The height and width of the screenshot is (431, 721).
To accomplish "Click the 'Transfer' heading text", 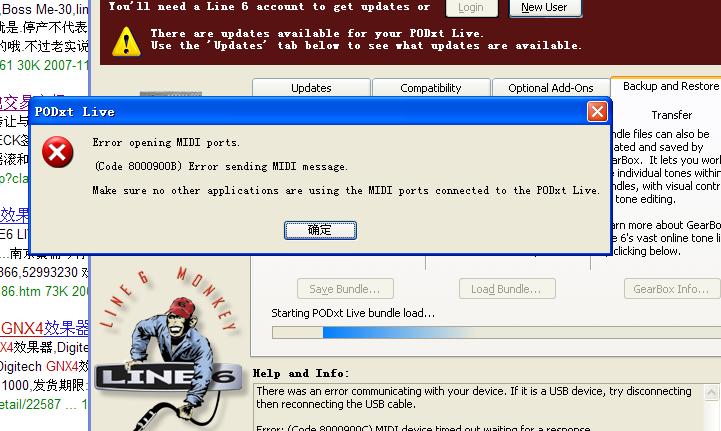I will click(672, 115).
